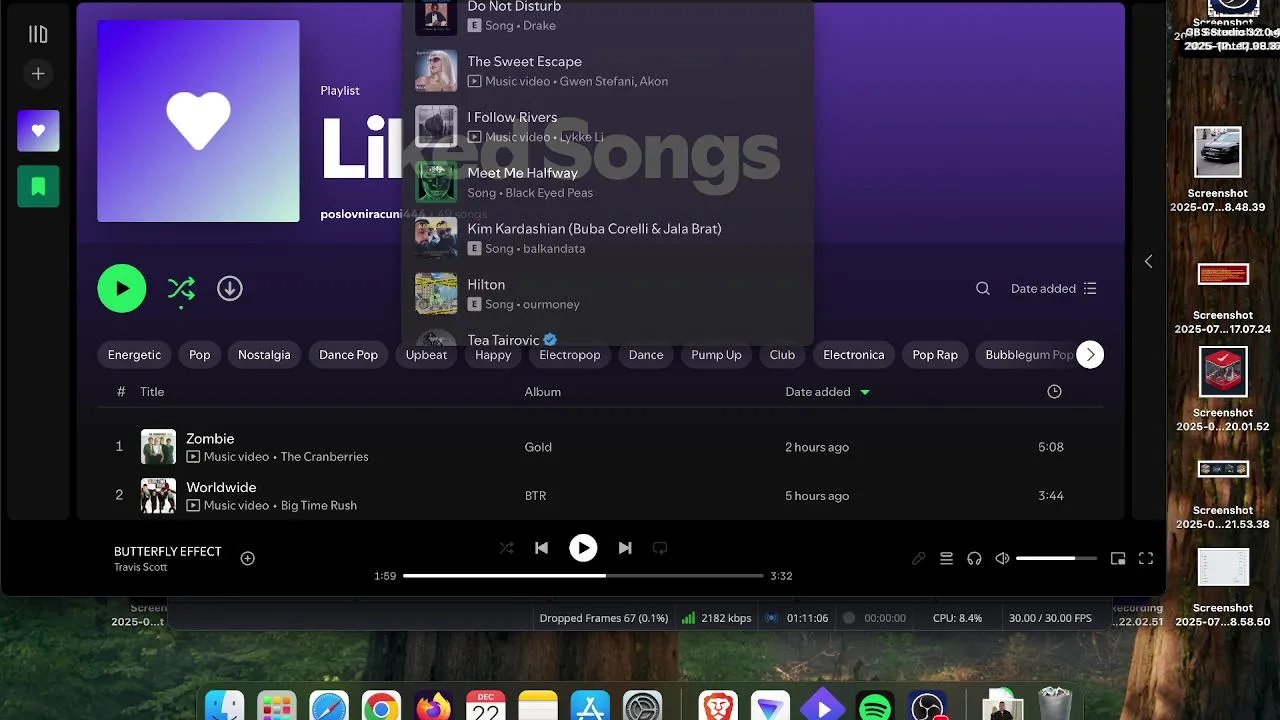Image resolution: width=1280 pixels, height=720 pixels.
Task: Choose the Kim Kardashian song result
Action: (608, 239)
